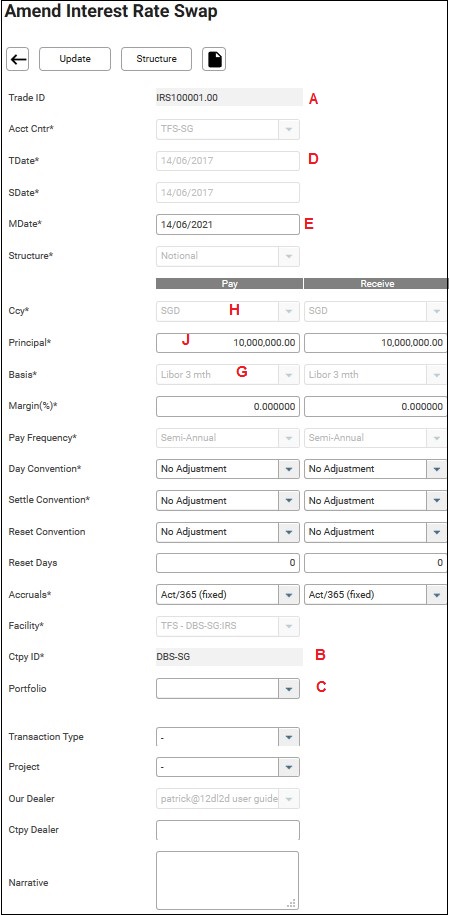Click the MDate input field
Image resolution: width=449 pixels, height=915 pixels.
click(228, 224)
